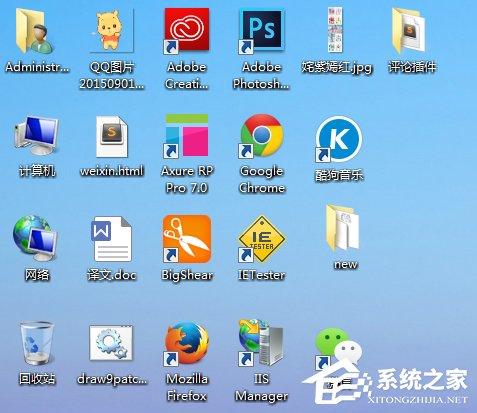The height and width of the screenshot is (413, 477).
Task: Launch Mozilla Firefox shortcut
Action: click(x=187, y=343)
